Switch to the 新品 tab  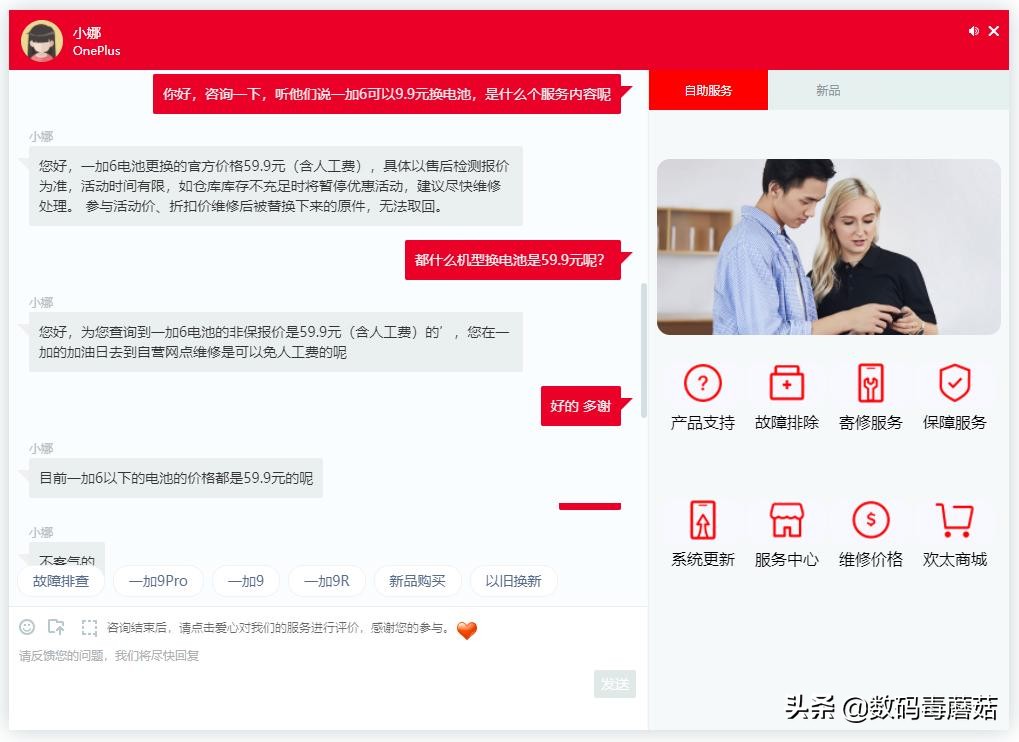(827, 89)
